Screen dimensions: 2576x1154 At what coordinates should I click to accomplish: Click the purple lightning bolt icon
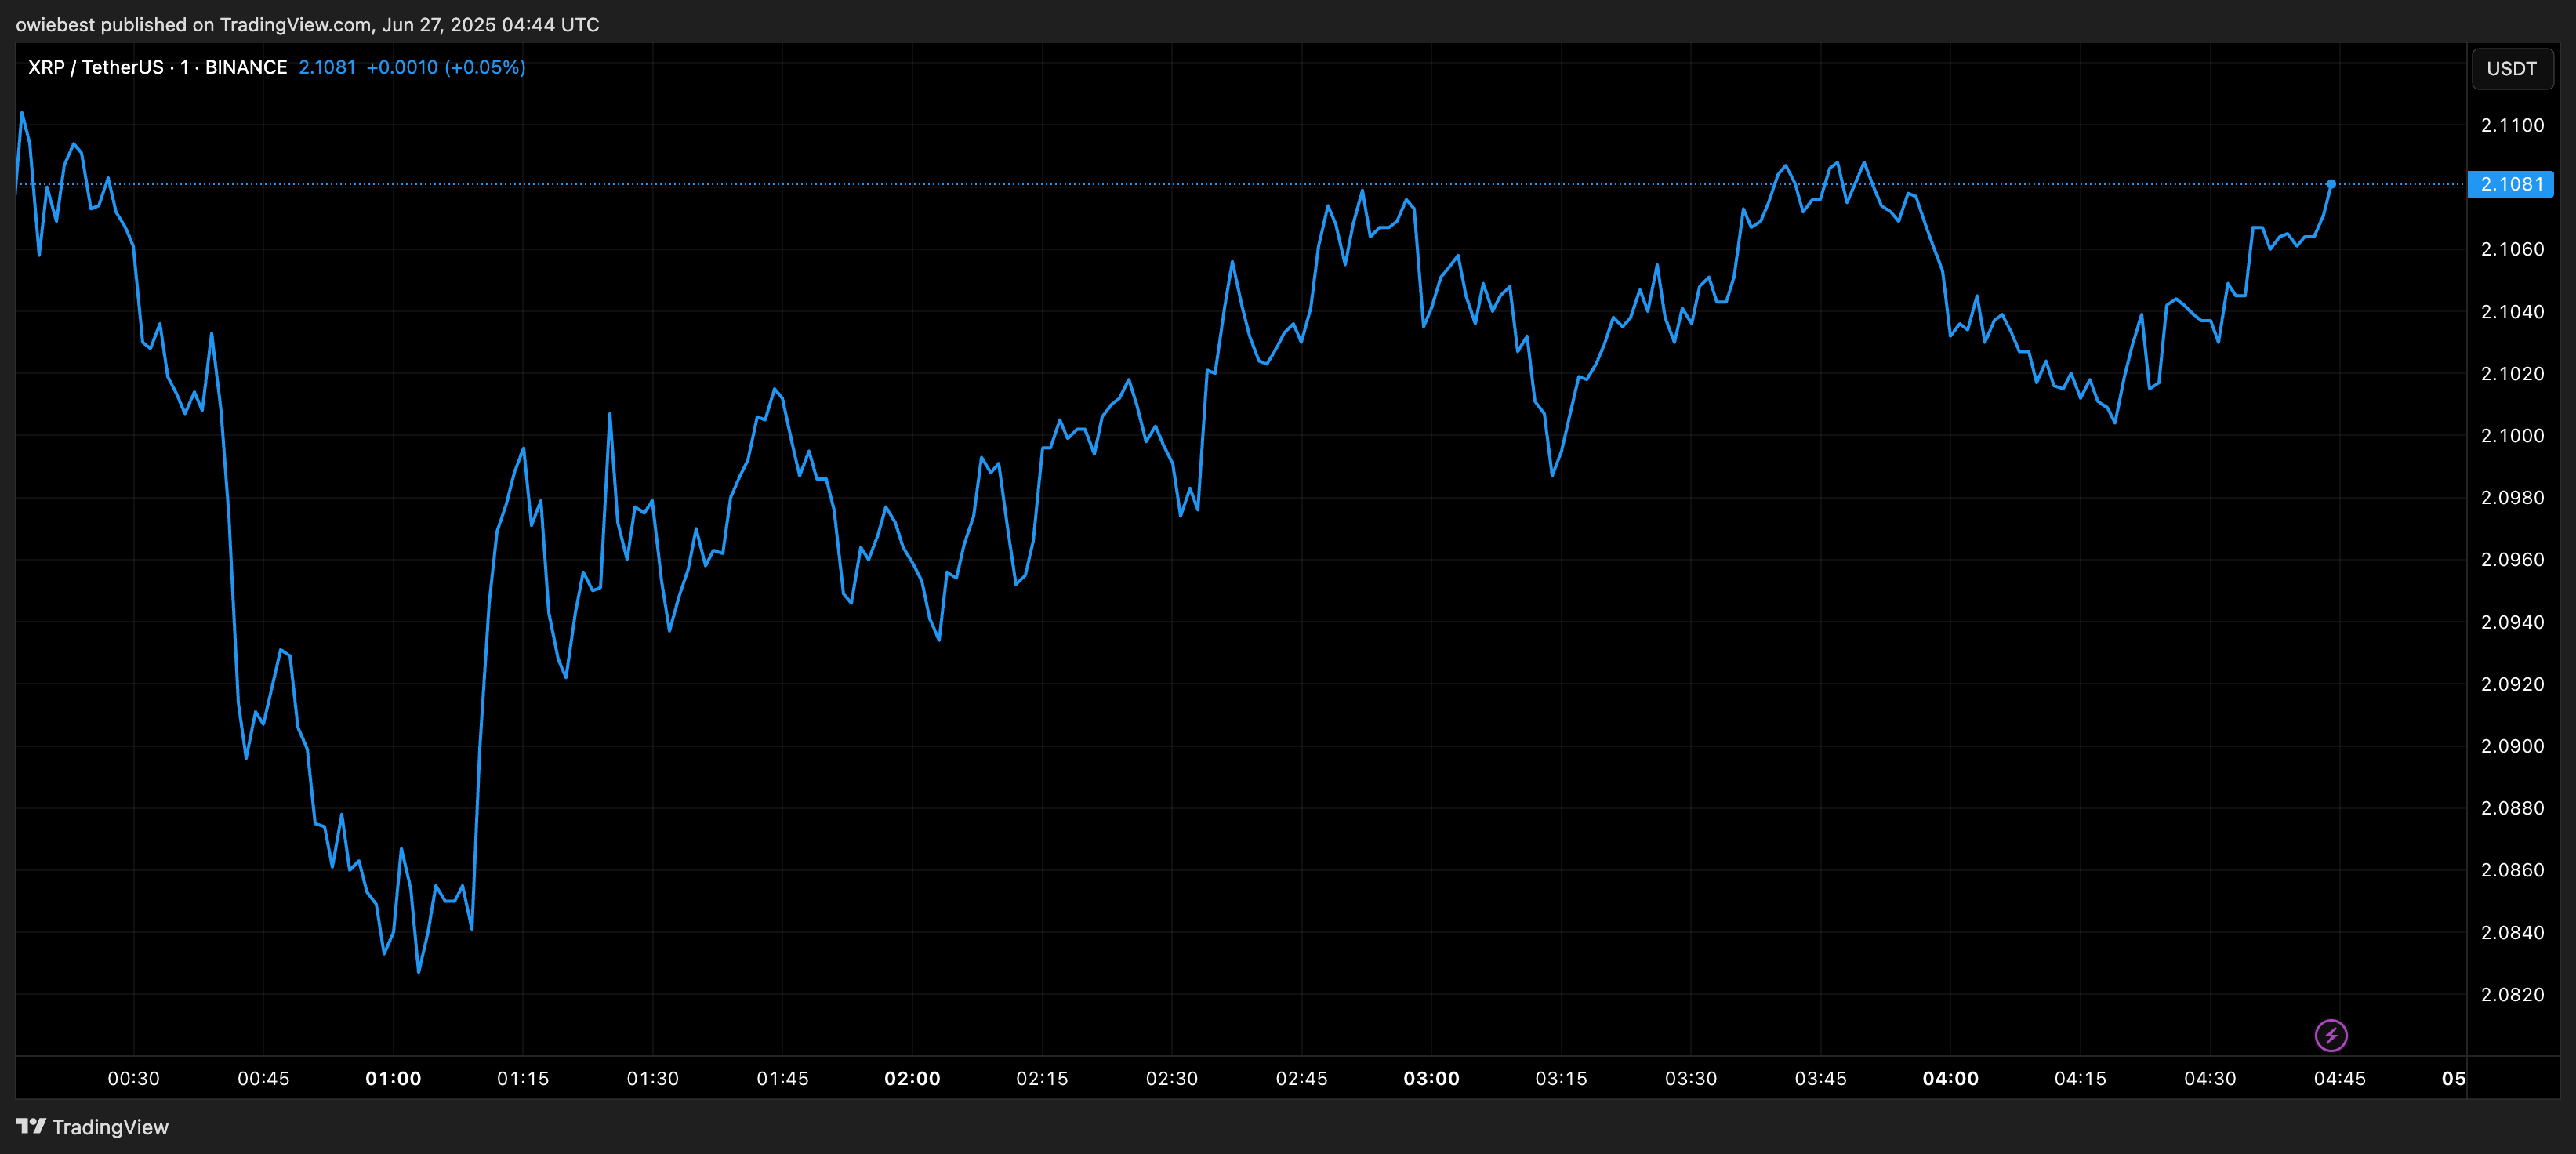(x=2330, y=1035)
